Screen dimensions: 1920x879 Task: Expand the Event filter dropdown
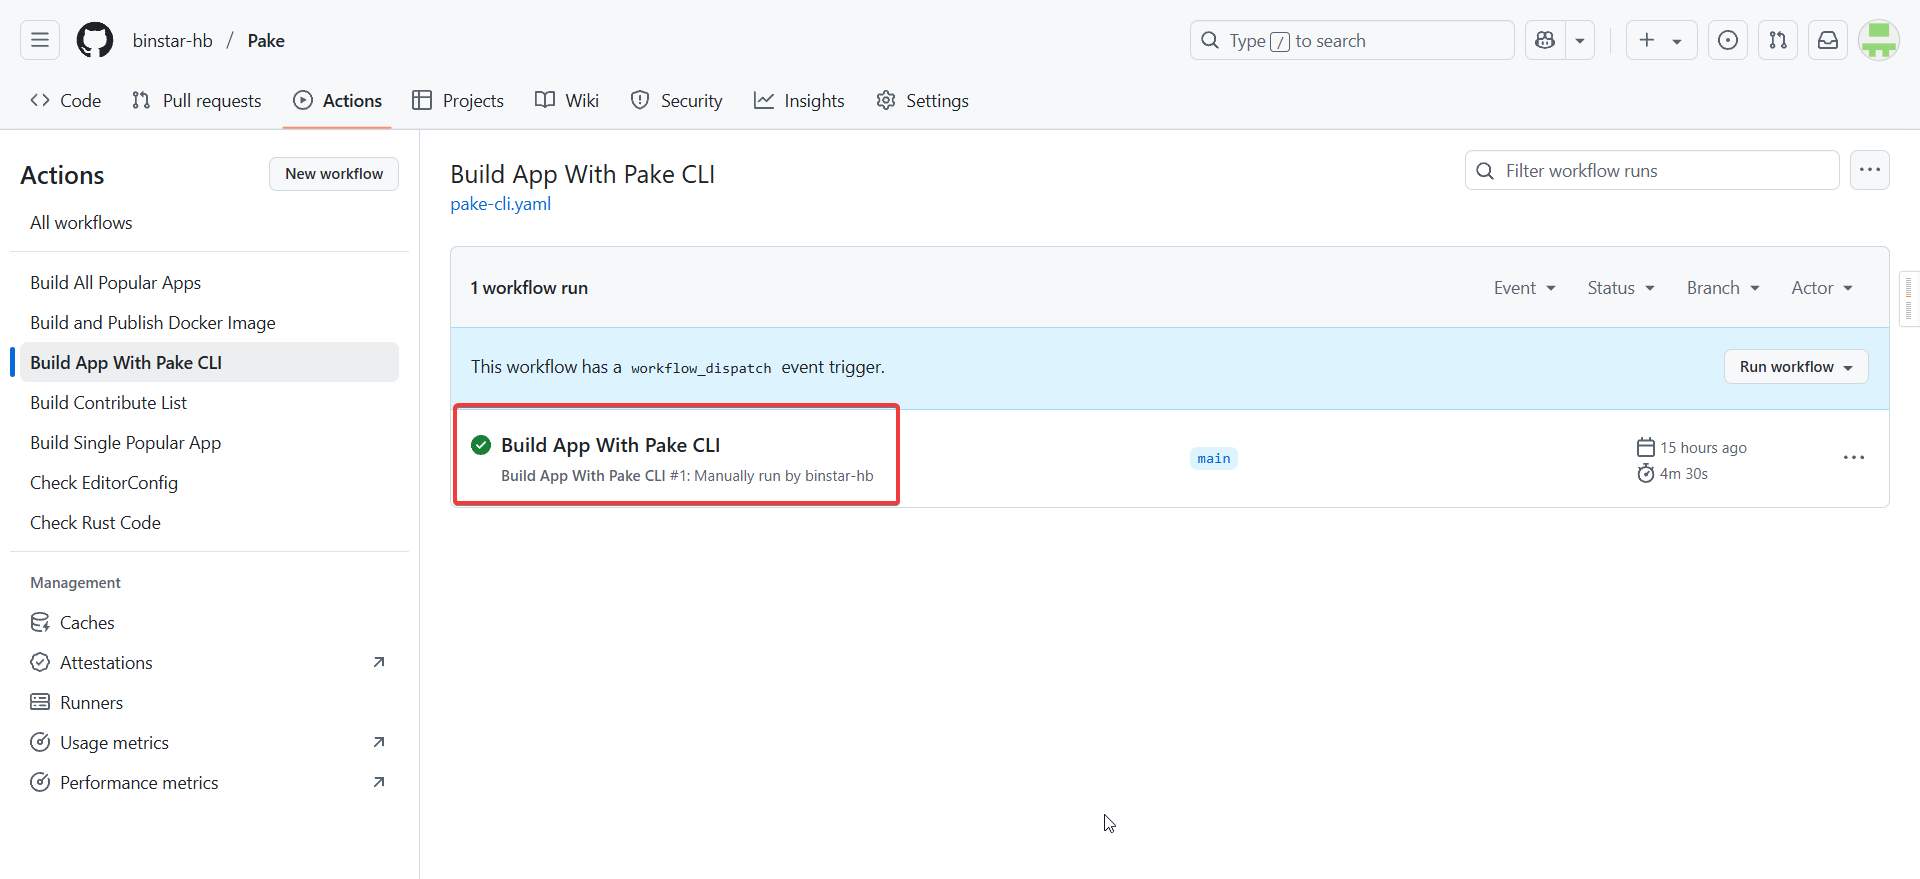tap(1524, 288)
